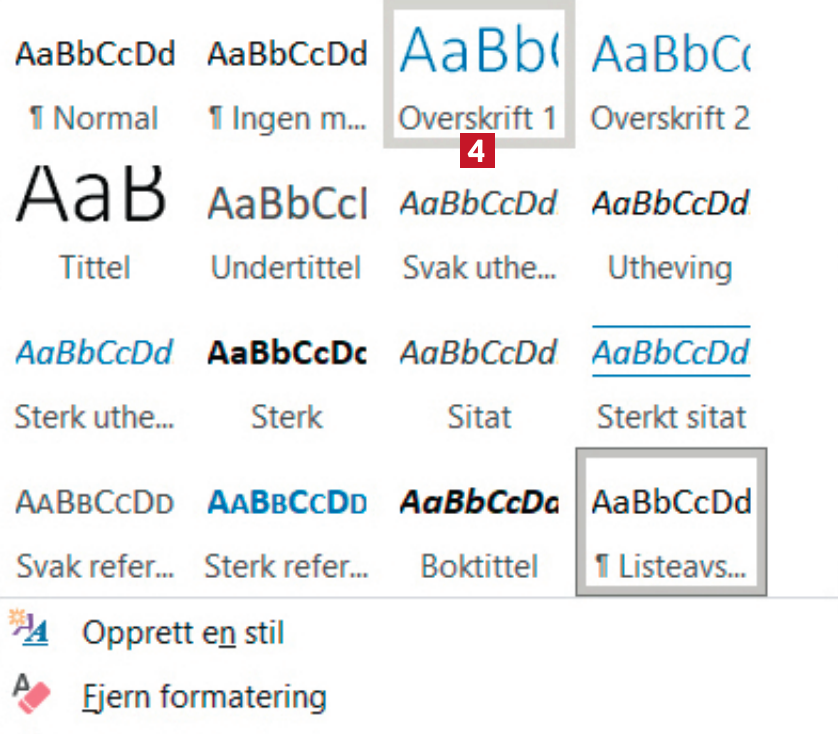Click the Fjern formatering eraser icon

pos(30,692)
